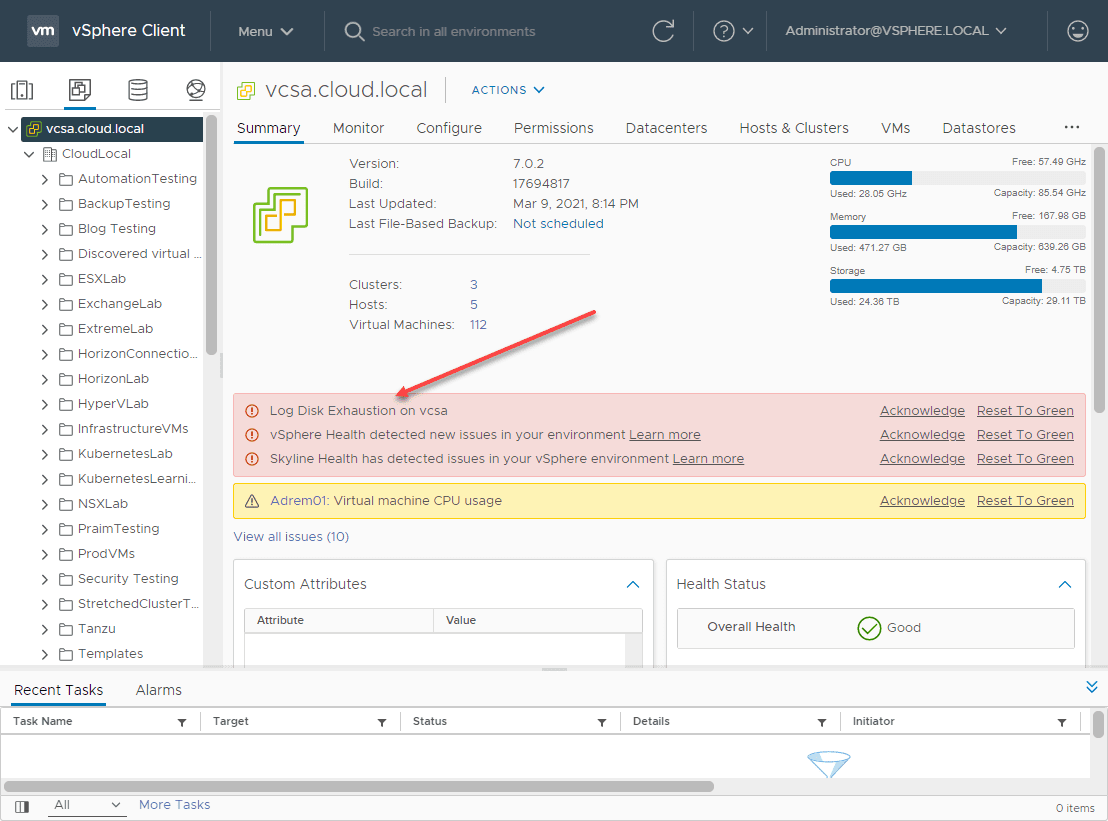Select the Hosts and Clusters inventory icon
Image resolution: width=1108 pixels, height=821 pixels.
point(22,90)
